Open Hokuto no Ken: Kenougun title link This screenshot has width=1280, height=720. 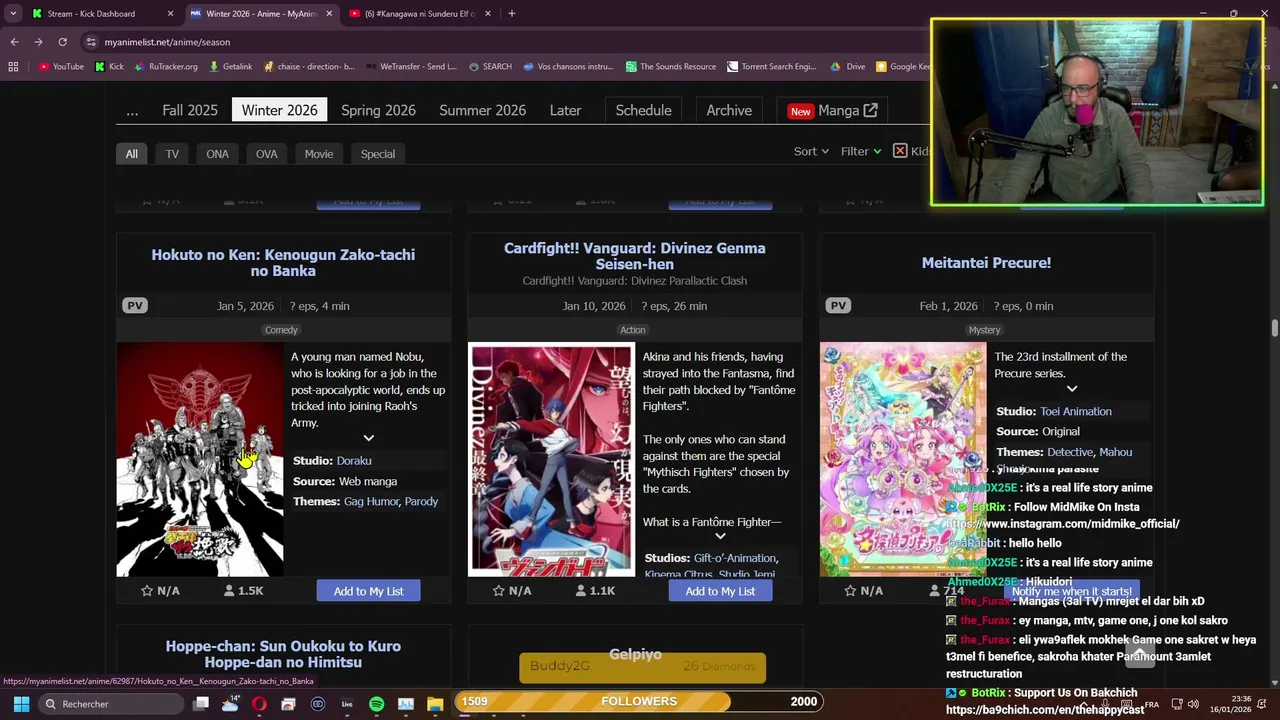point(283,263)
